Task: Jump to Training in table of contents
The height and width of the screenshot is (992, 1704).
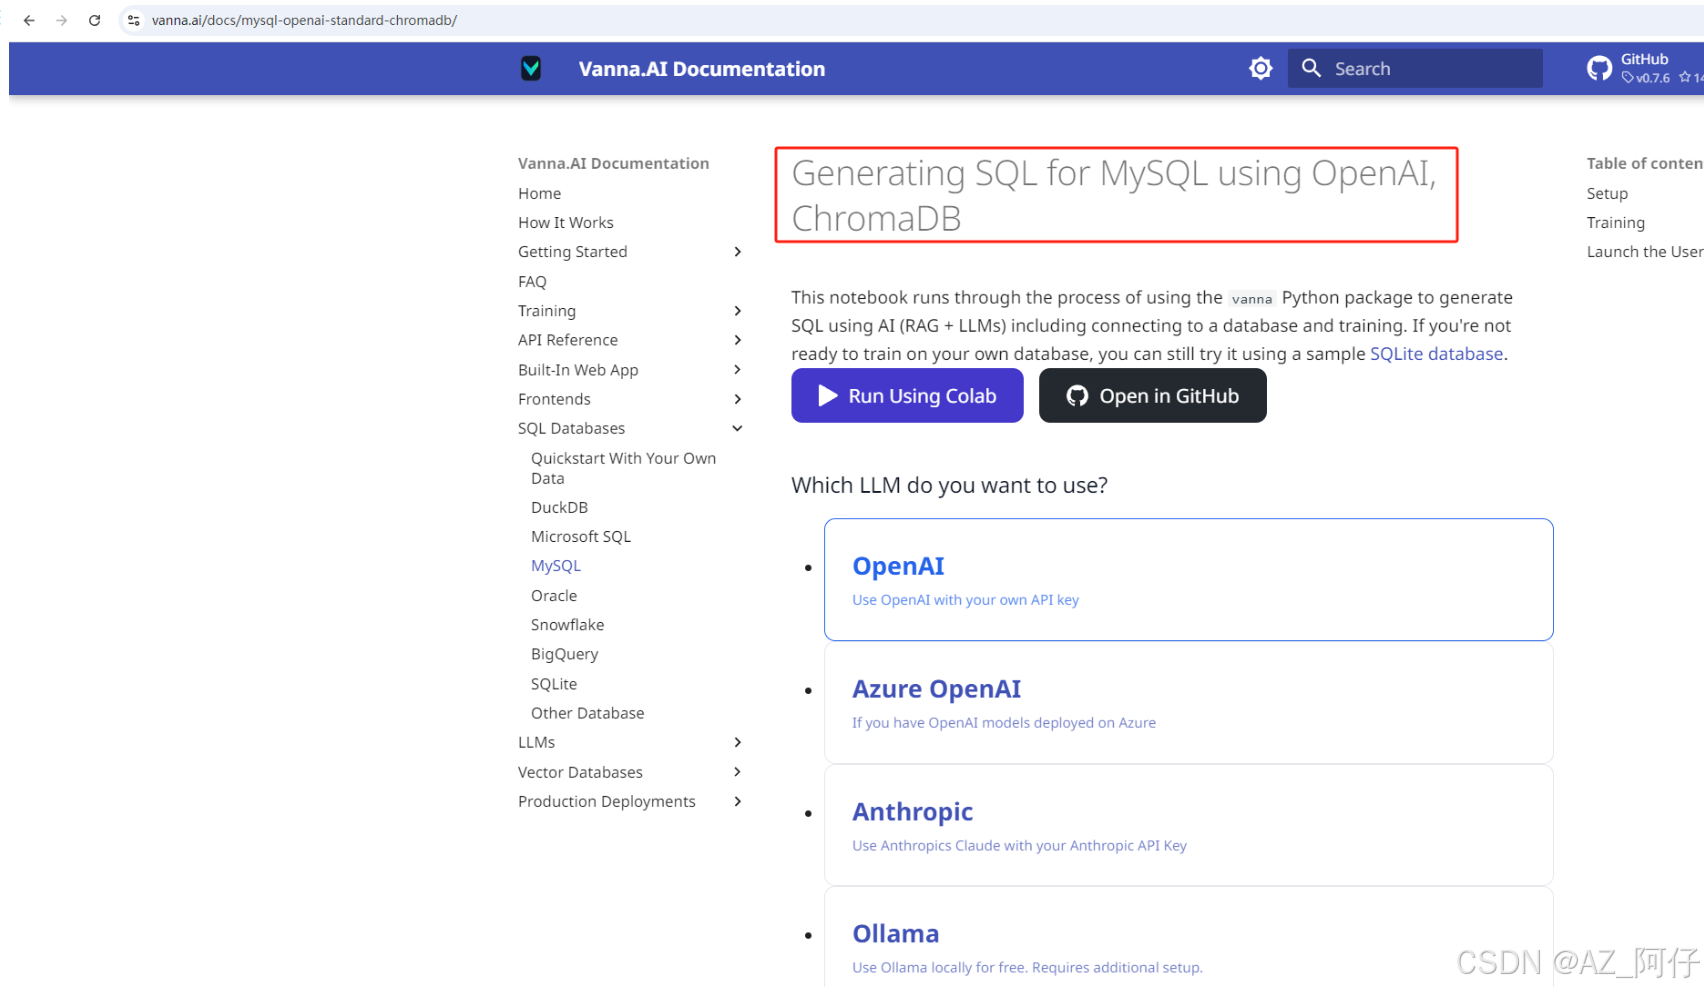Action: pyautogui.click(x=1615, y=223)
